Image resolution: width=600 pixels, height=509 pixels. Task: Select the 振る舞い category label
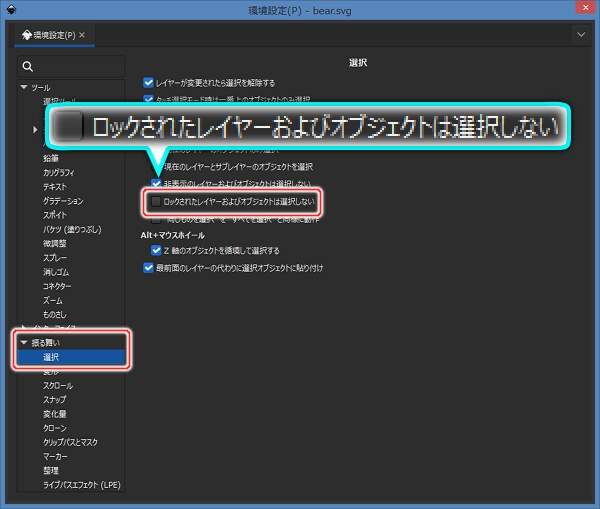[x=46, y=343]
